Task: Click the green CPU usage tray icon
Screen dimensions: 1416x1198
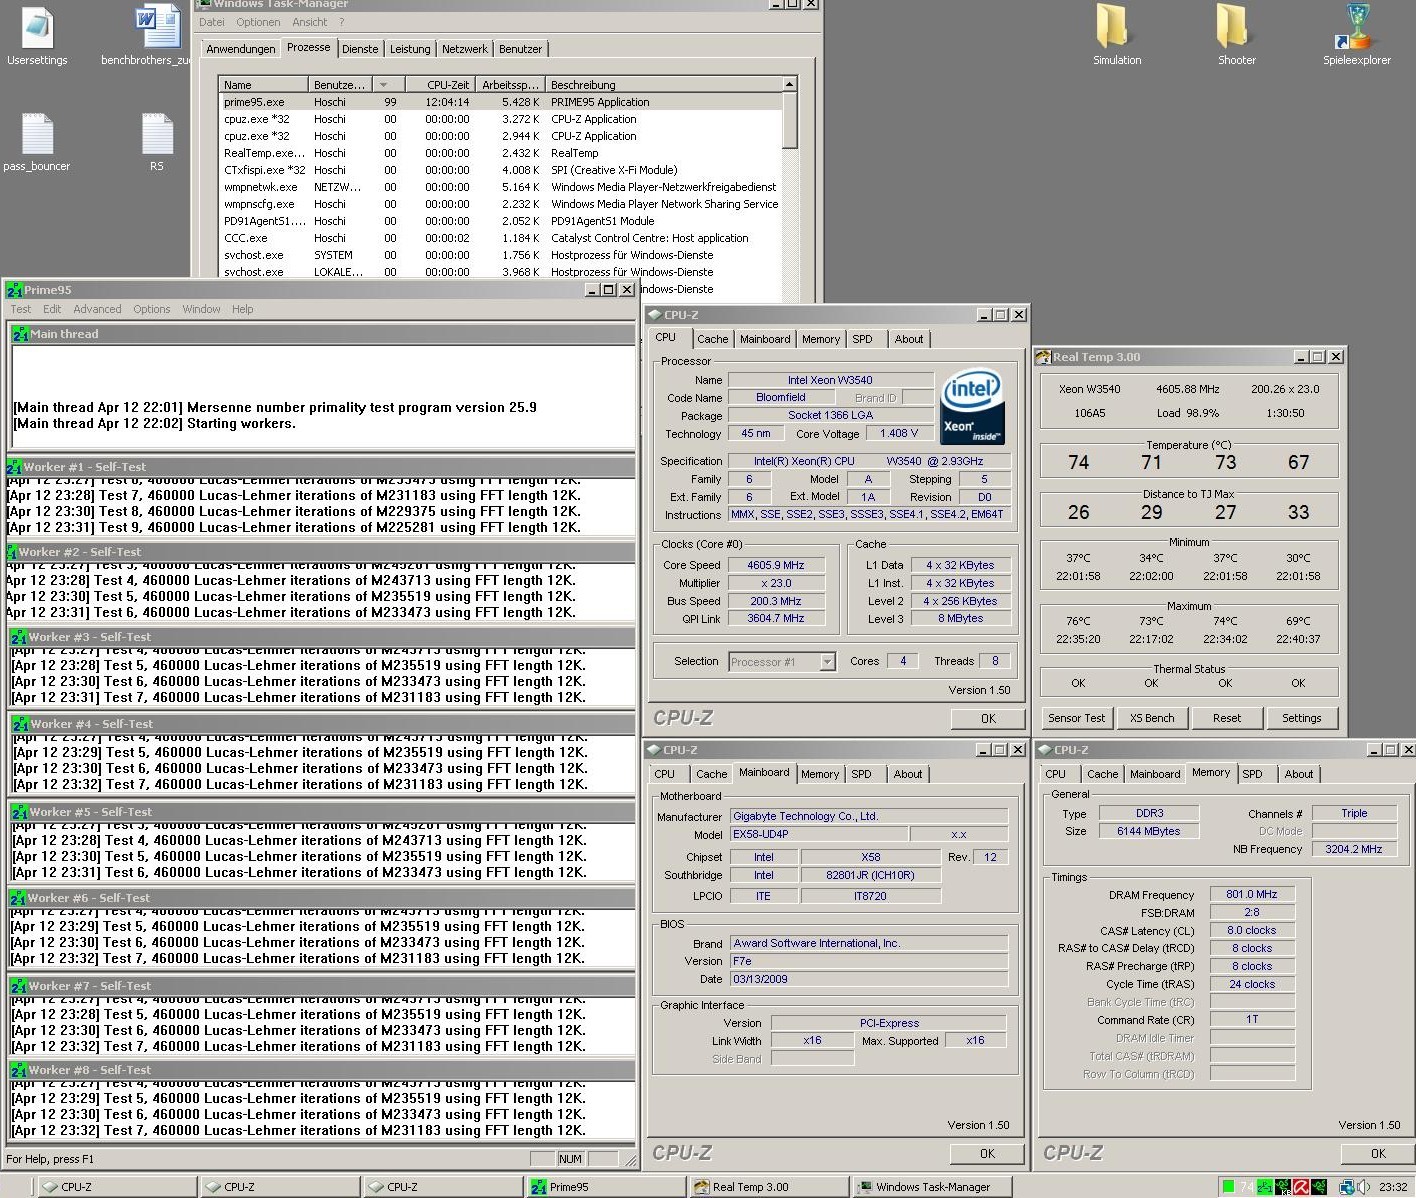Action: pyautogui.click(x=1228, y=1187)
